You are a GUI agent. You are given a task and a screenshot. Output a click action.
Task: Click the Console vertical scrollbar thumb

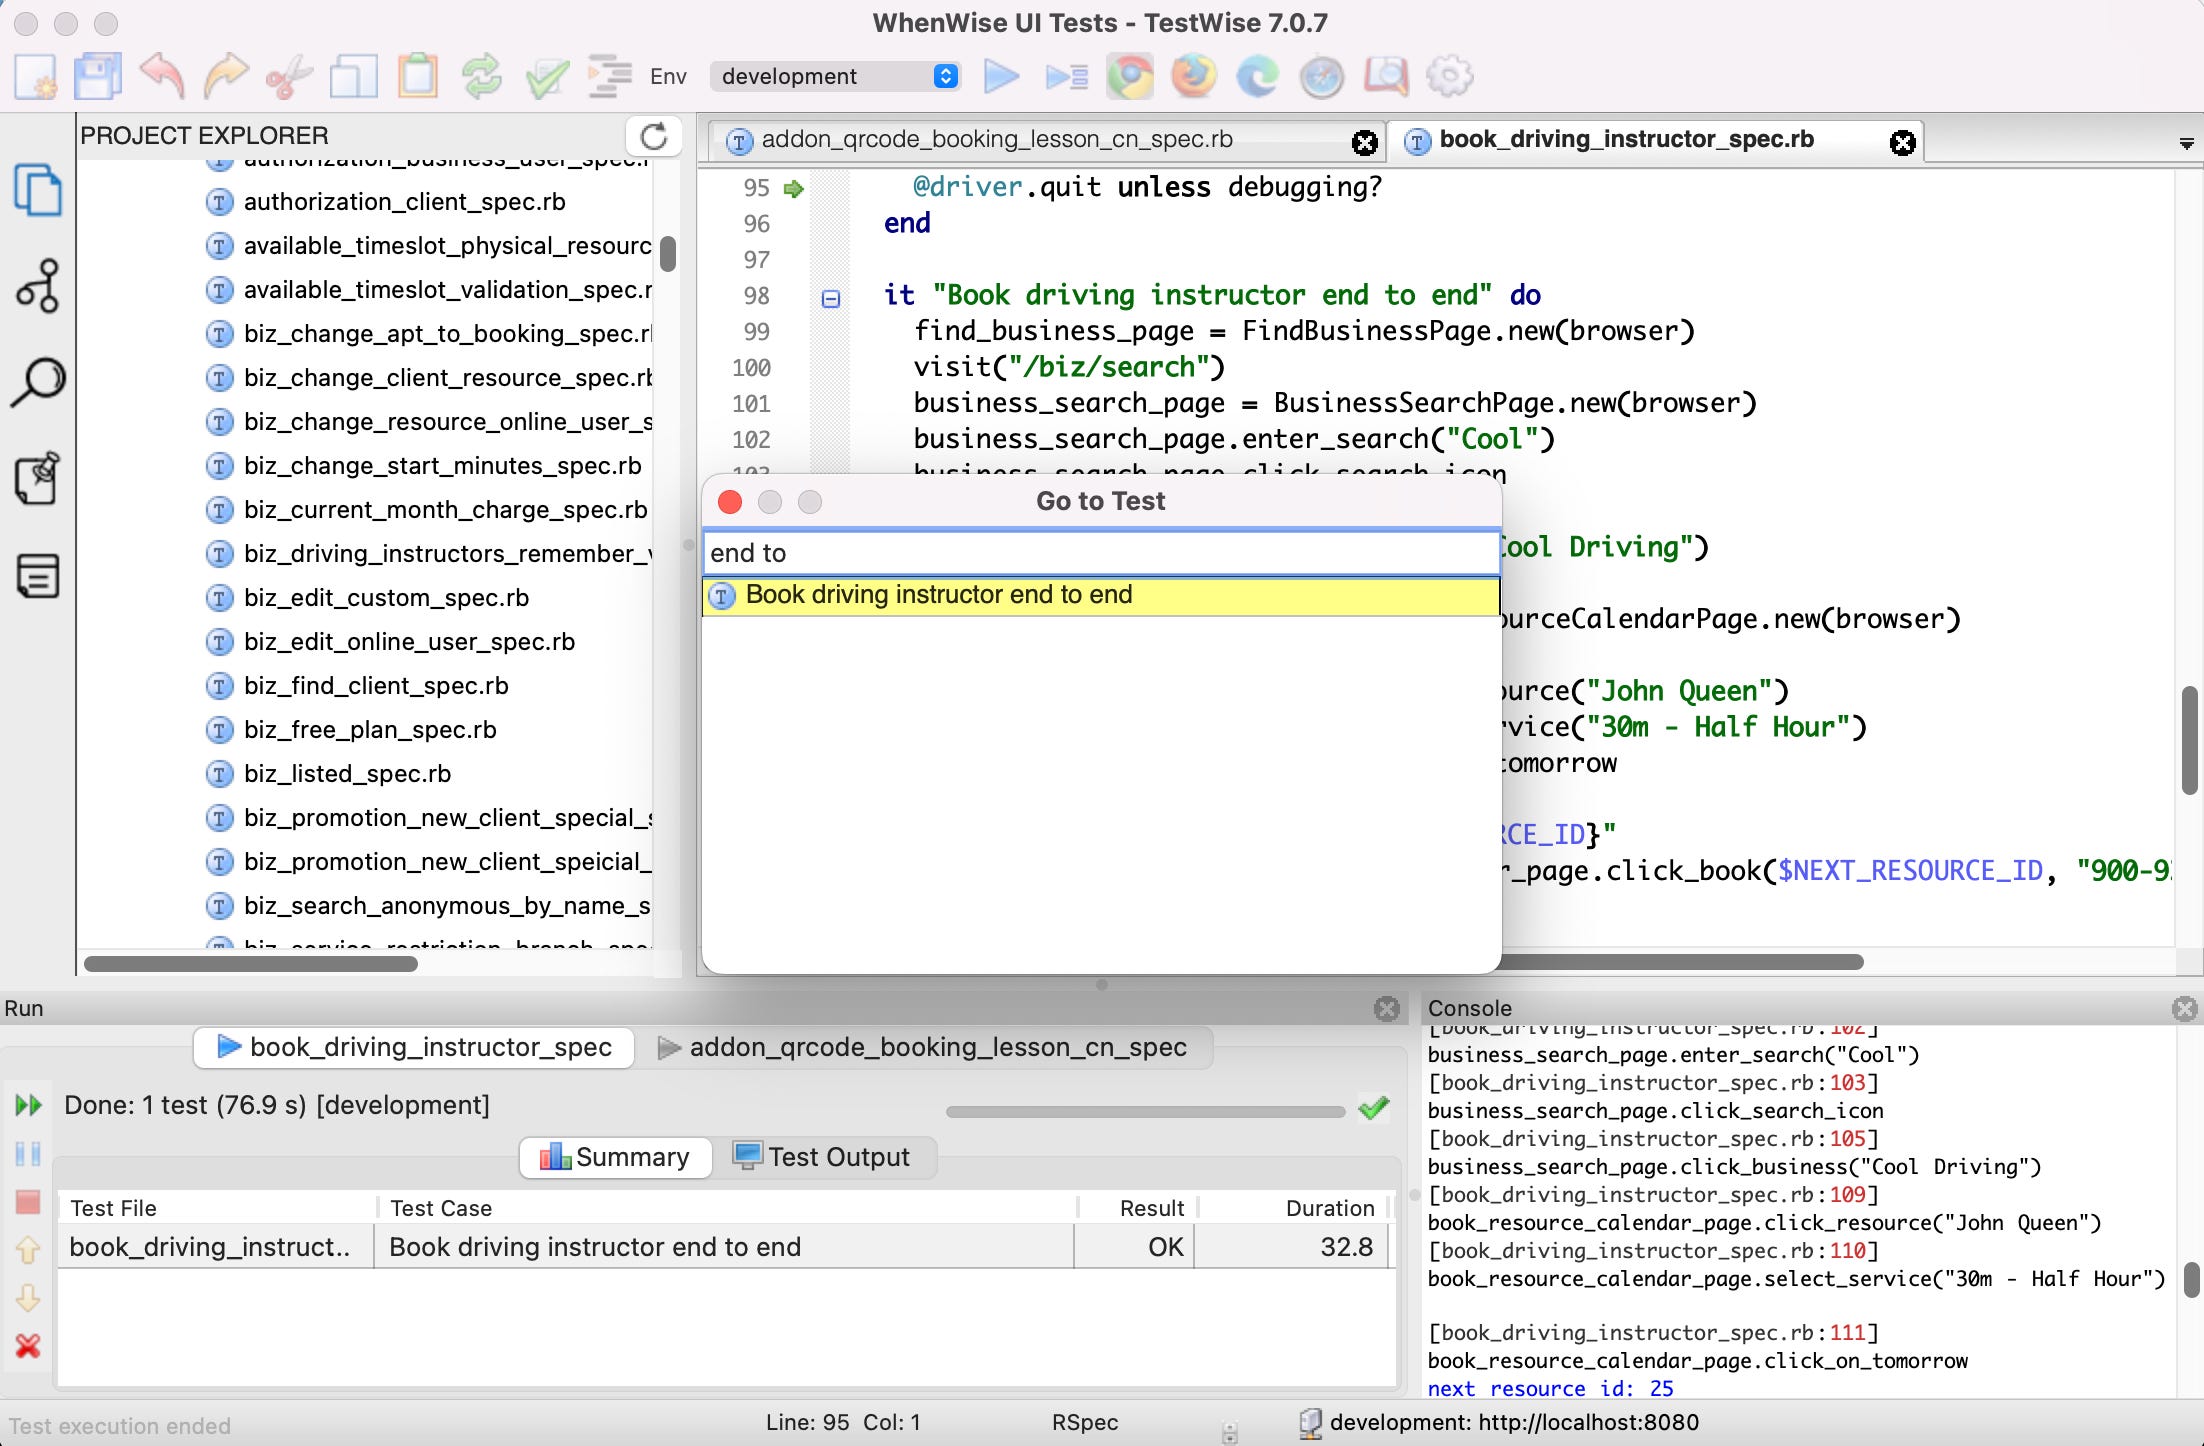[x=2191, y=1280]
